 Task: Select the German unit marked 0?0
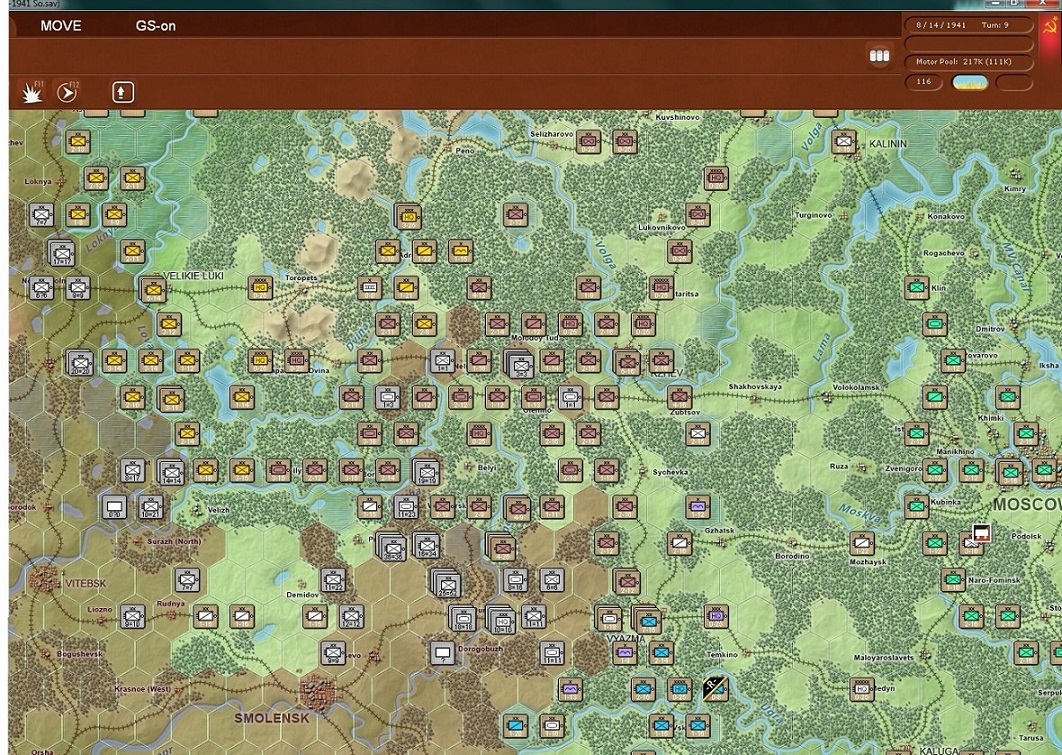point(114,506)
